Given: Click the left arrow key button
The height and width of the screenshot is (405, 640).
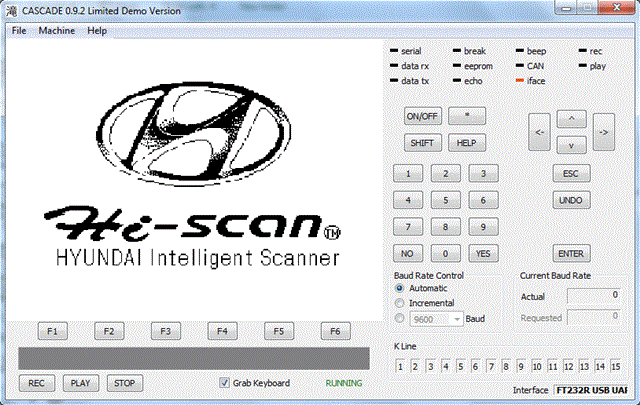Looking at the screenshot, I should [539, 132].
